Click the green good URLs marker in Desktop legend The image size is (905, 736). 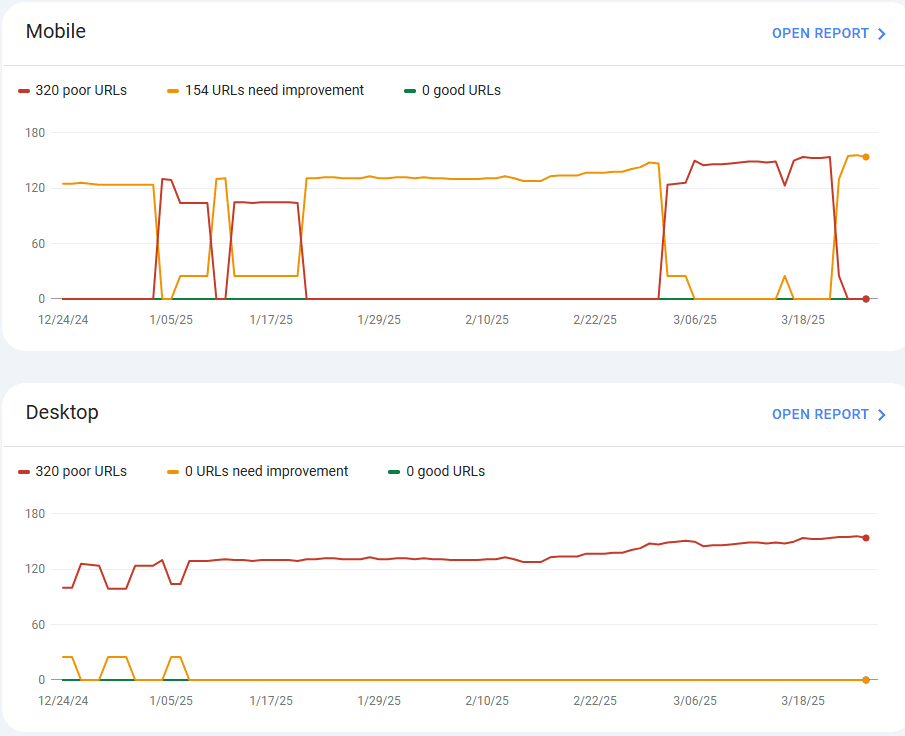tap(394, 472)
